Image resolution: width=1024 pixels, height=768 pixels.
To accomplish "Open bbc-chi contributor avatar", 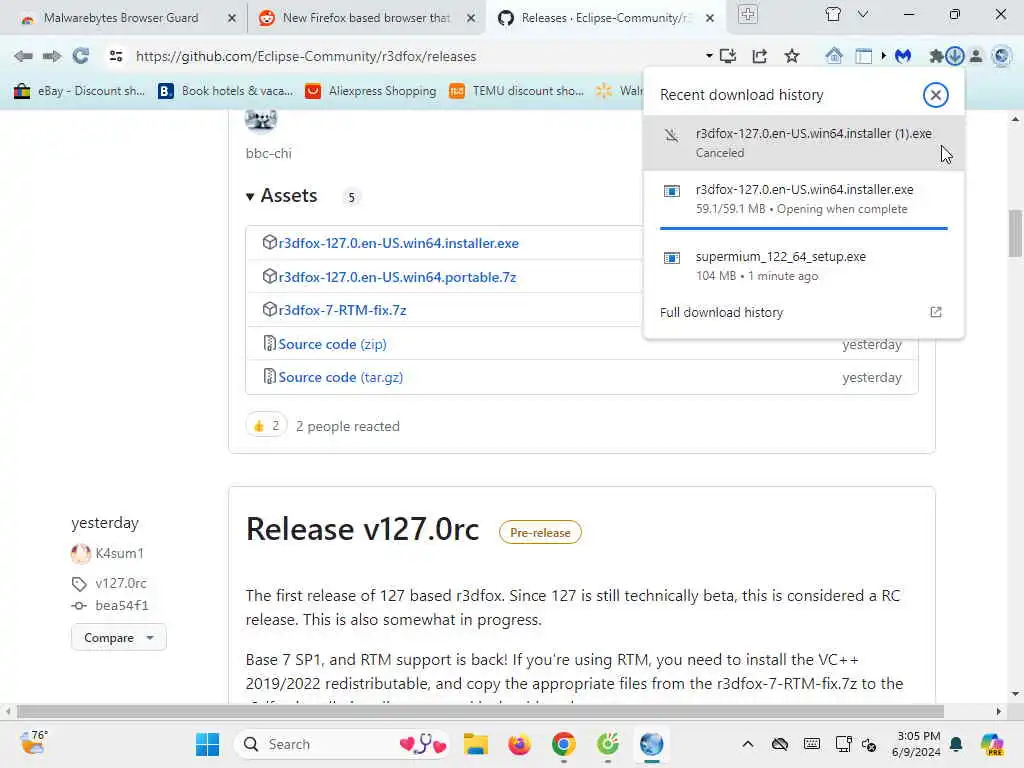I will pos(261,121).
